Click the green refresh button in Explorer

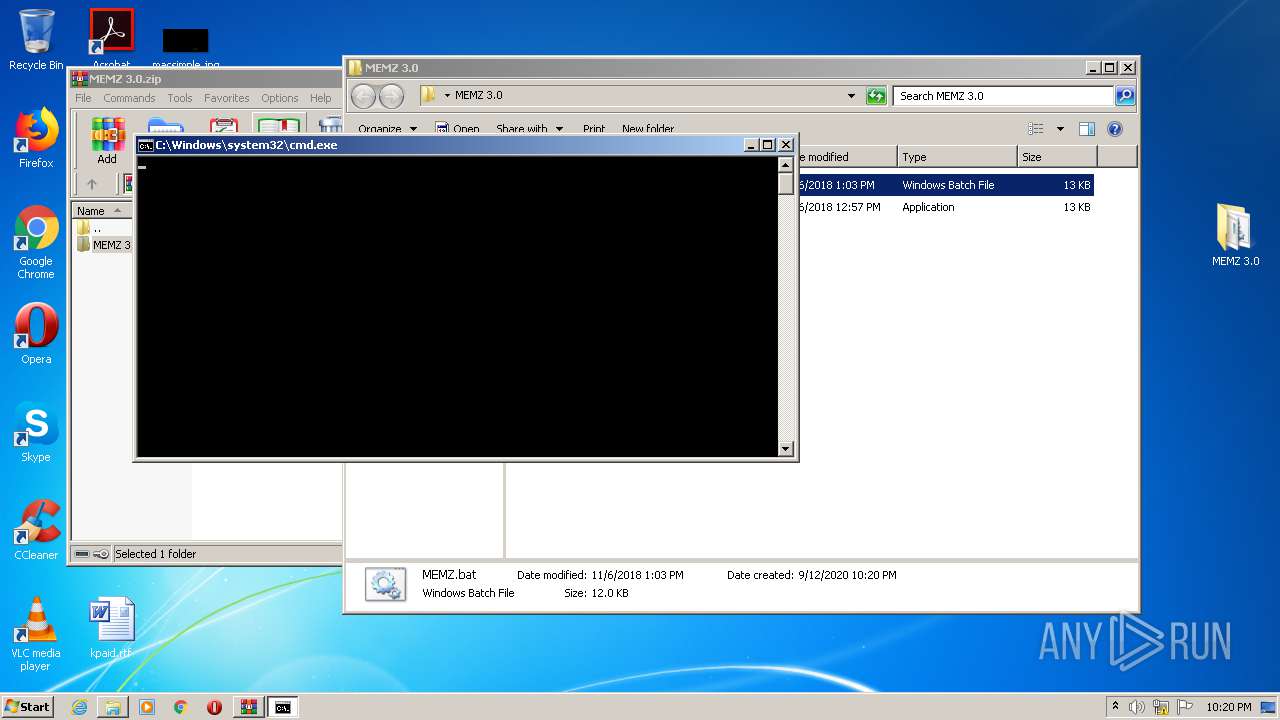876,96
